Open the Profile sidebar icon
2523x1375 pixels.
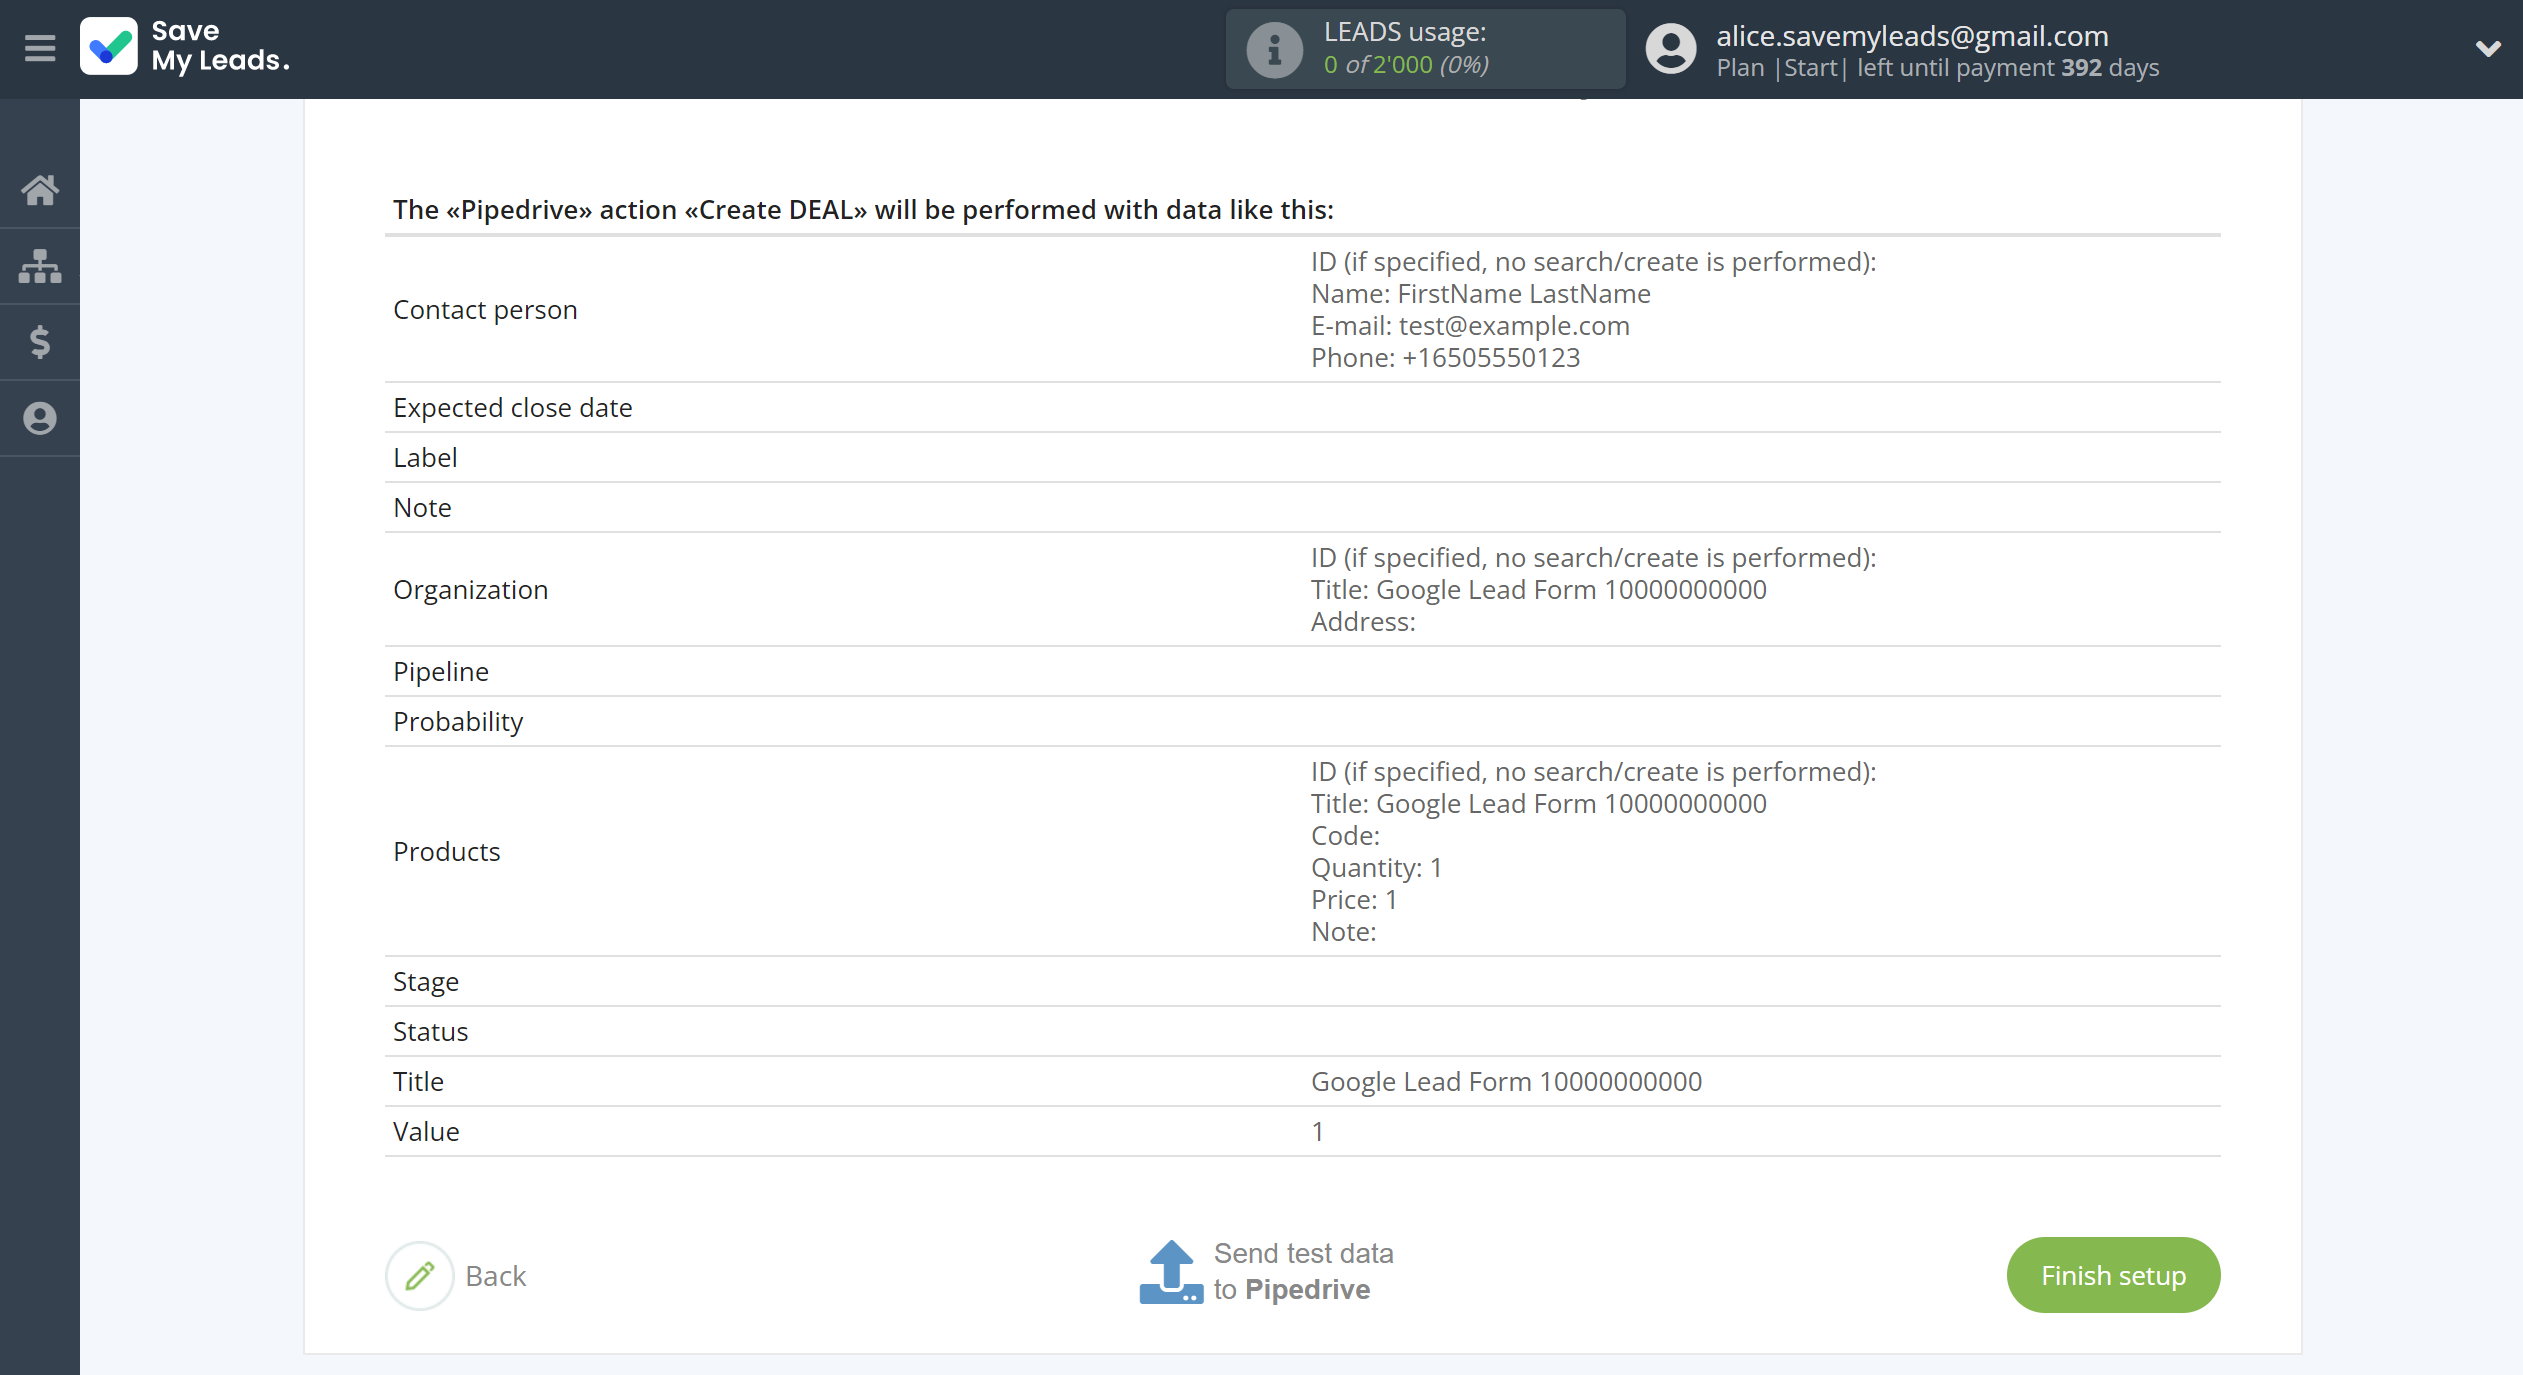[40, 418]
